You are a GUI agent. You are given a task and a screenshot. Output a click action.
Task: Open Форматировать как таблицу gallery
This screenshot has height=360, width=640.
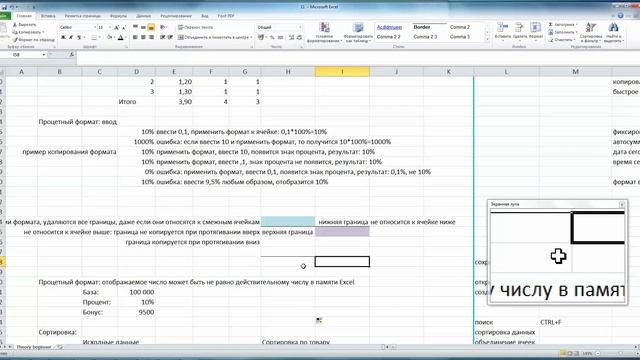click(358, 33)
